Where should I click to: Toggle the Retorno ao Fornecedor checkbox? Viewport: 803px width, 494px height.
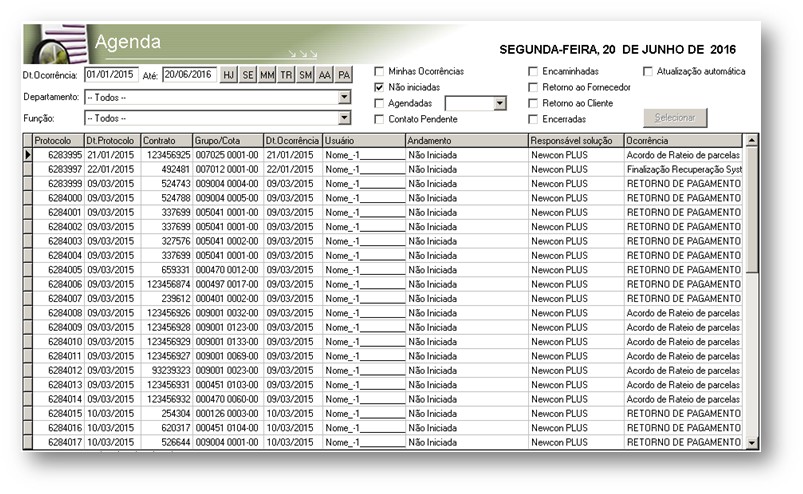click(x=533, y=87)
